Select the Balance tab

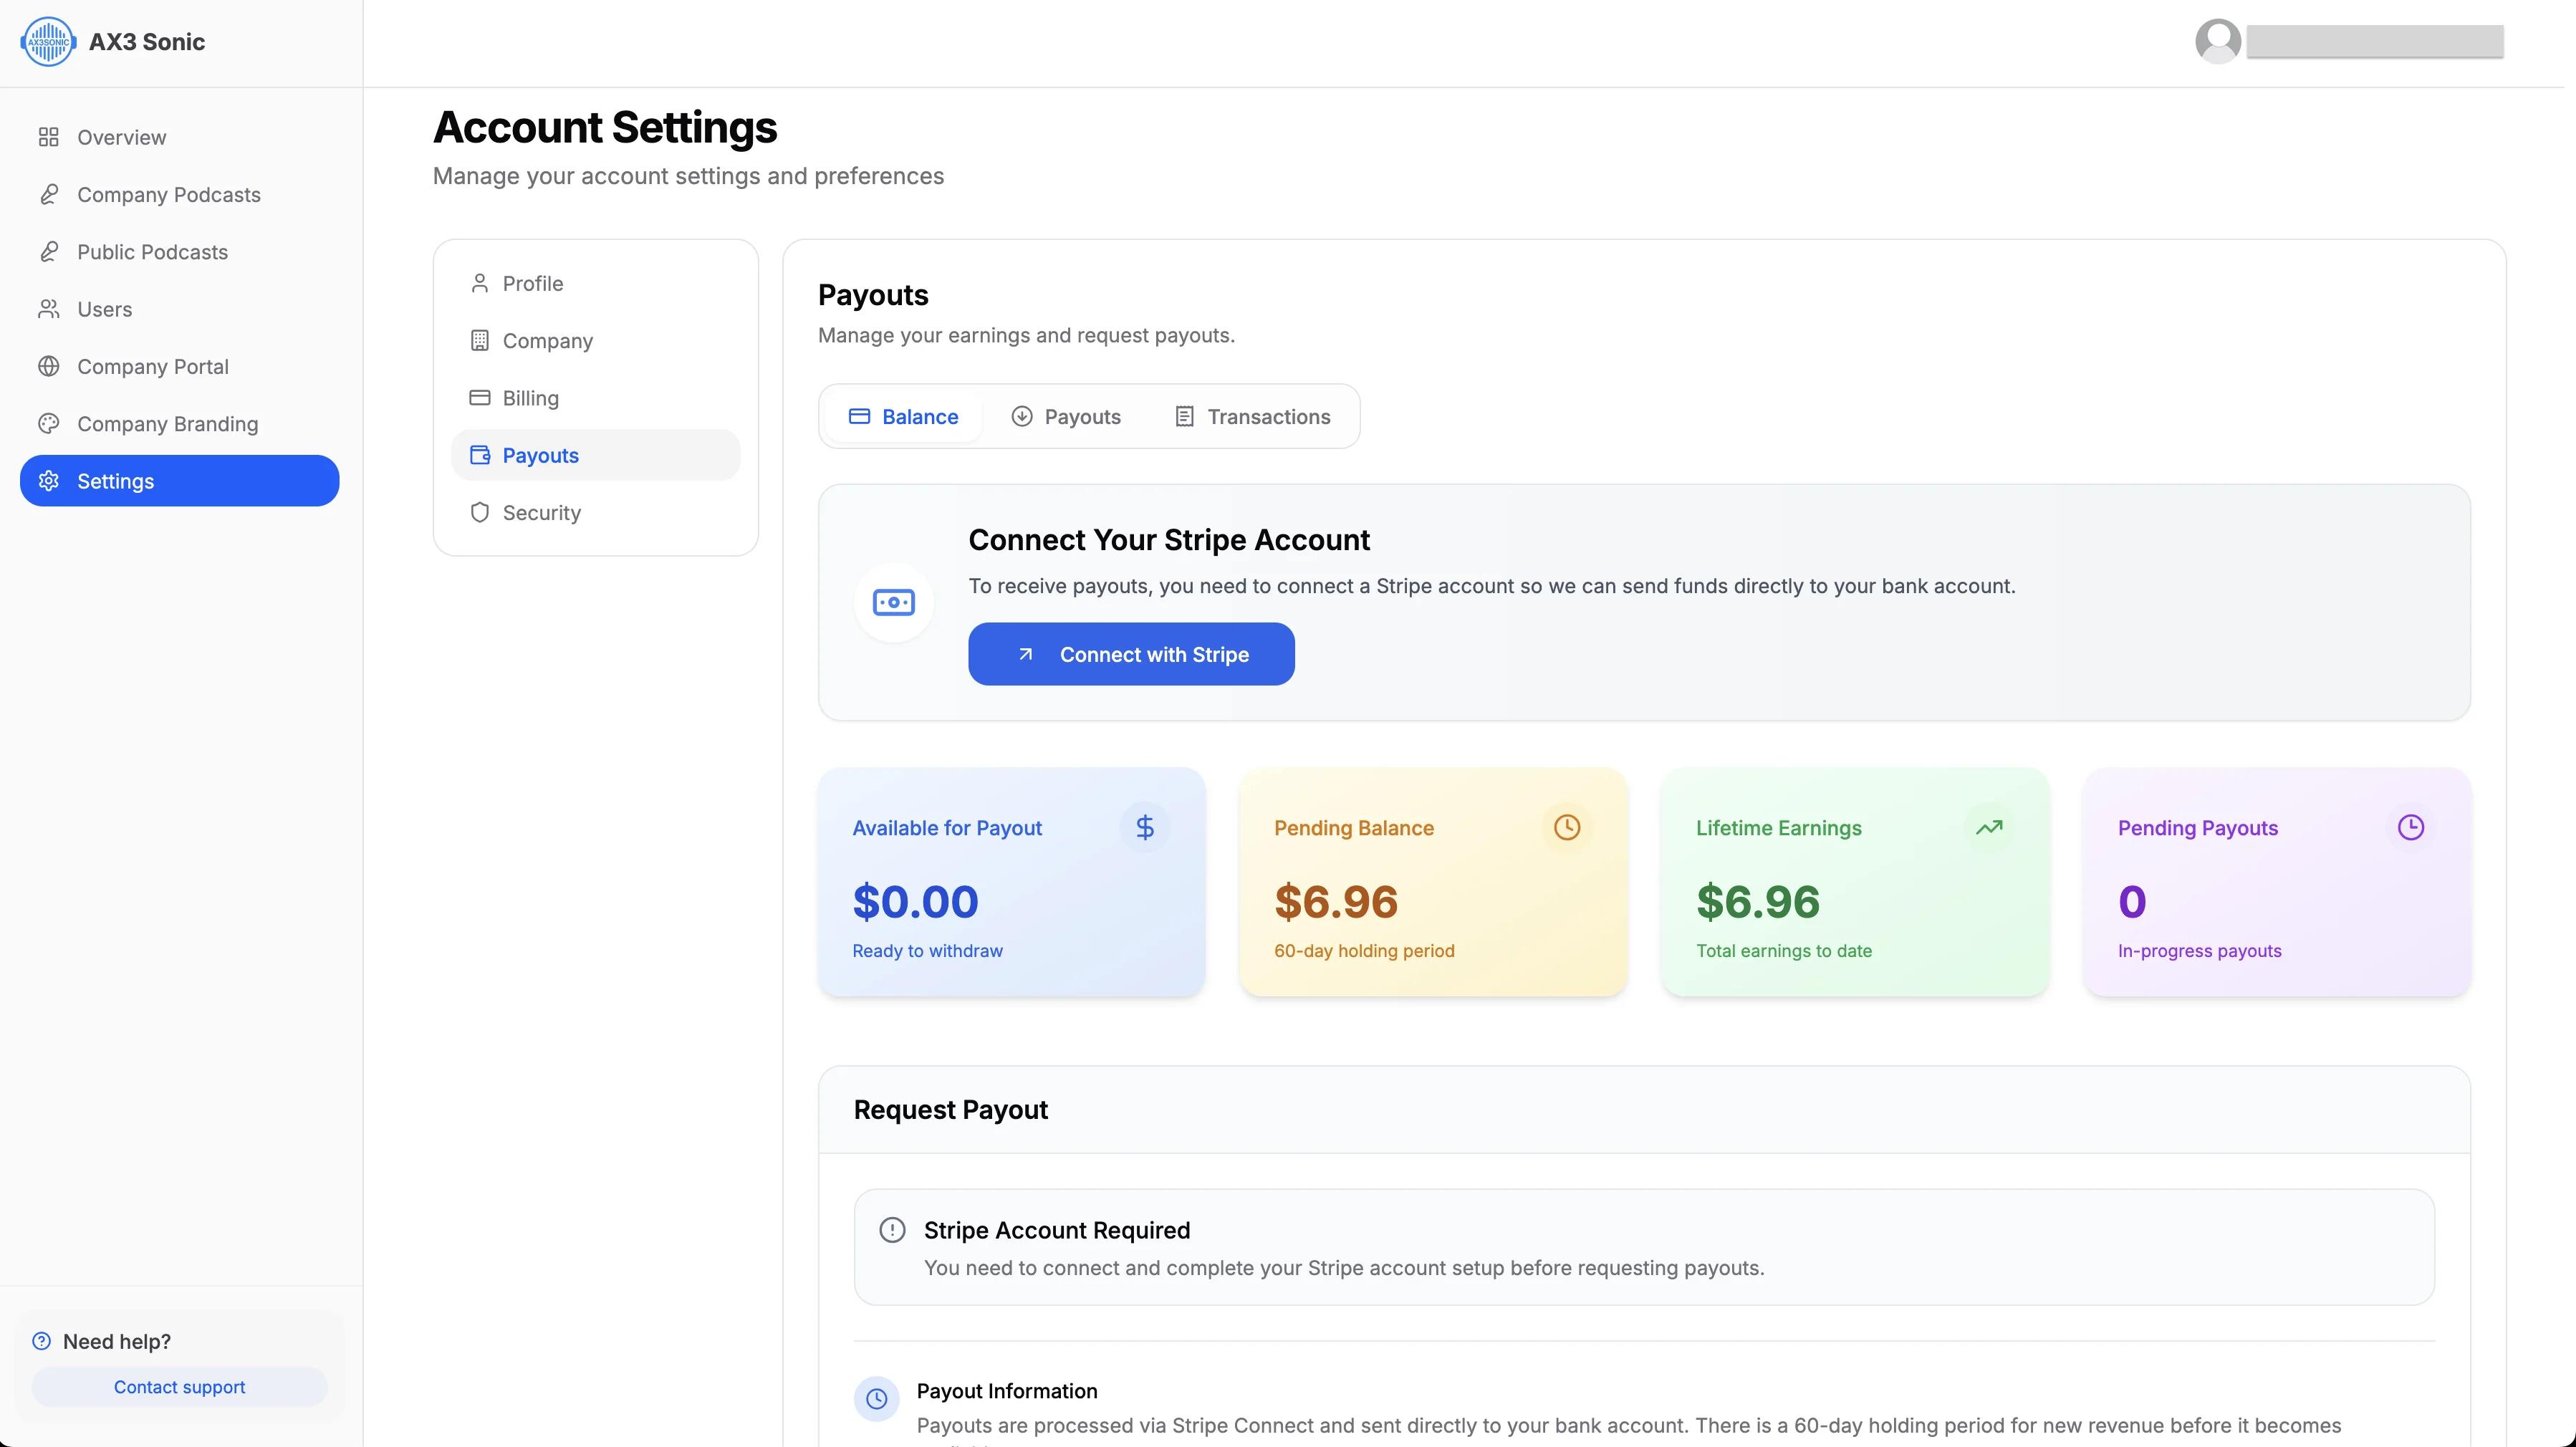[x=903, y=417]
